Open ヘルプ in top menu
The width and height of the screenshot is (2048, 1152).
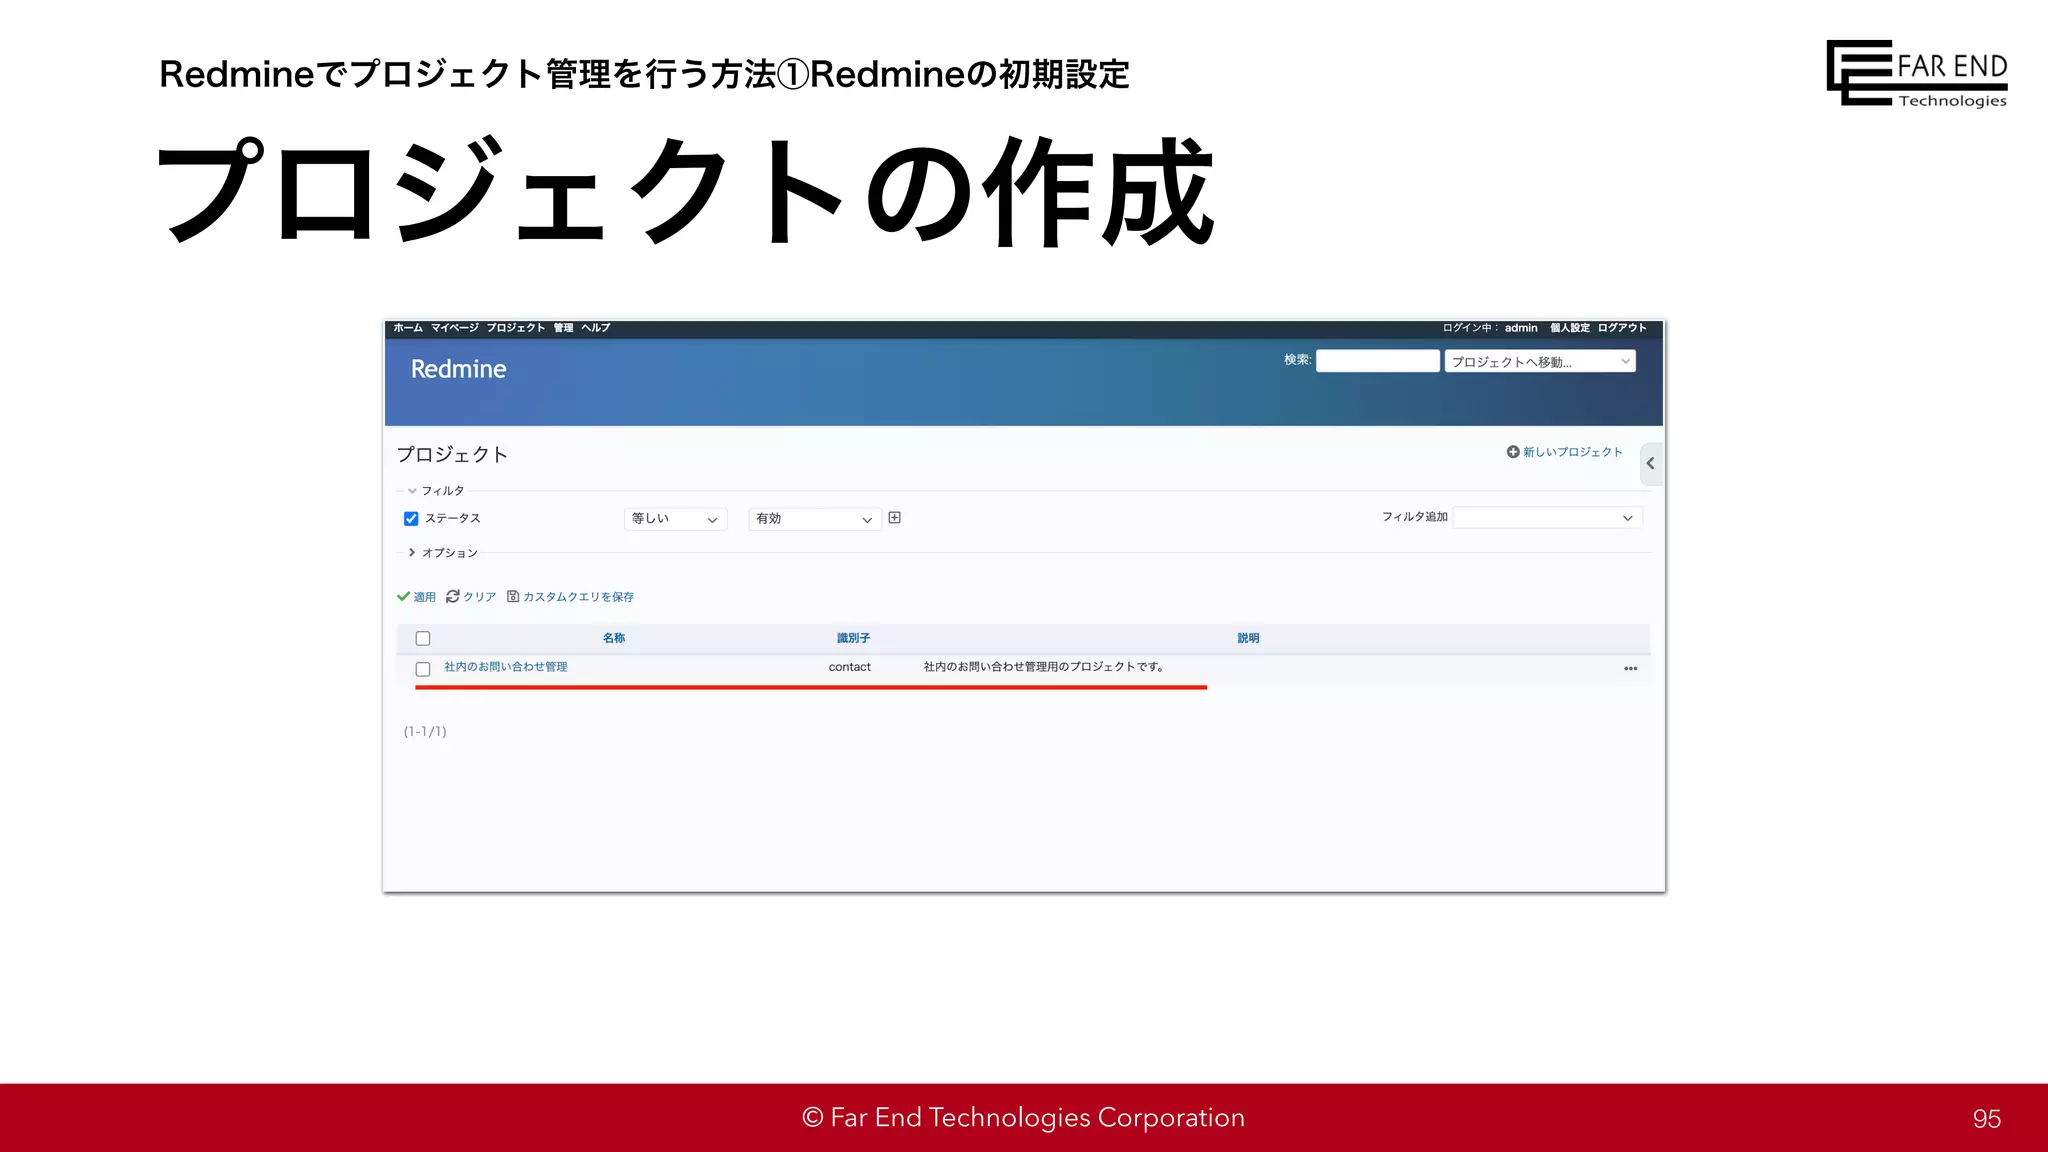596,328
